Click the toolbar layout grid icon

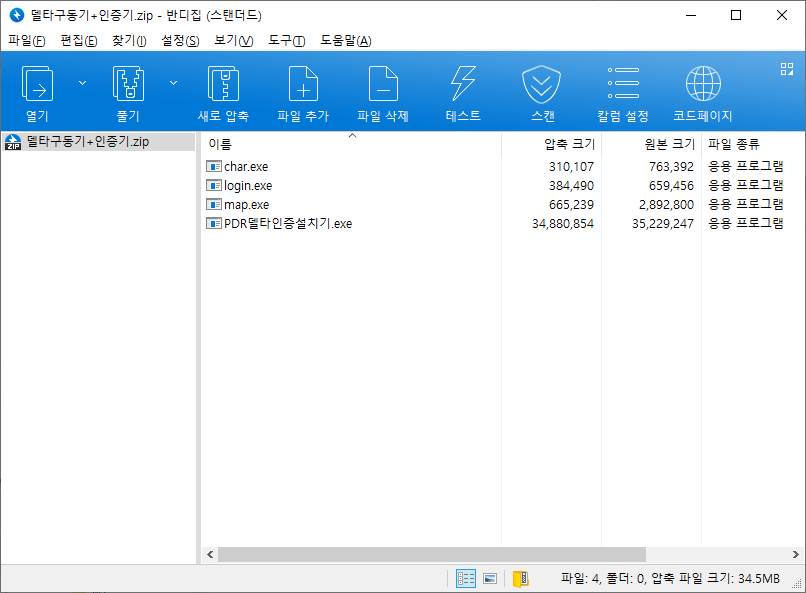(x=786, y=69)
